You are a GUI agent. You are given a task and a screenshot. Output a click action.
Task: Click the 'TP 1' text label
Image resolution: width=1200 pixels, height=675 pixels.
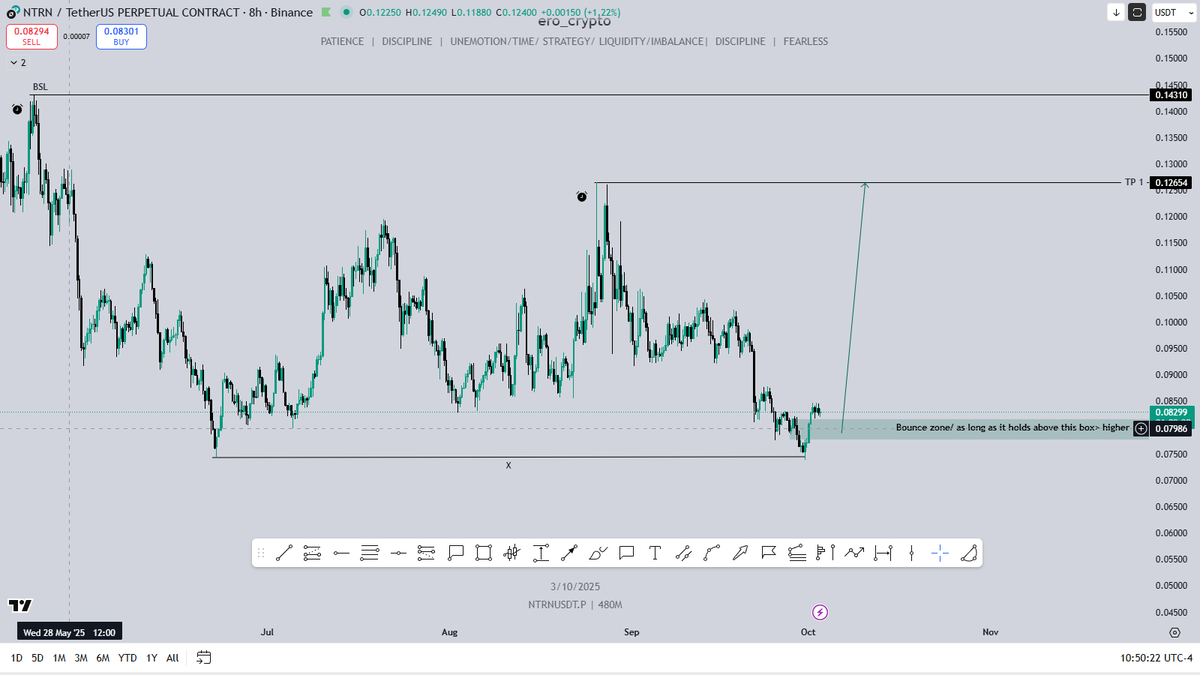(1134, 183)
